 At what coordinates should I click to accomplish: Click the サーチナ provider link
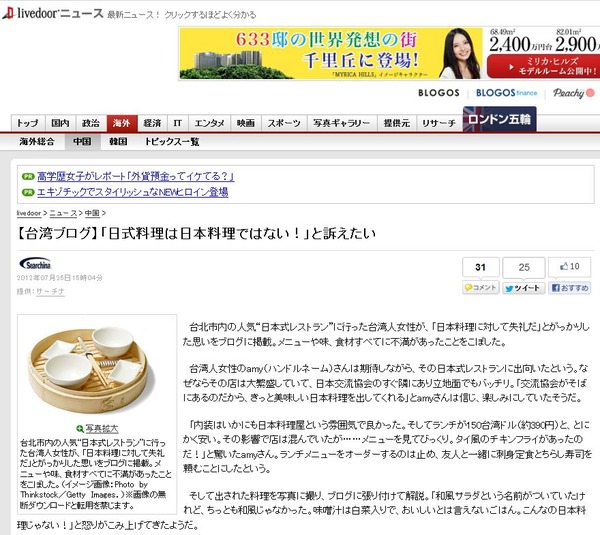pyautogui.click(x=50, y=291)
